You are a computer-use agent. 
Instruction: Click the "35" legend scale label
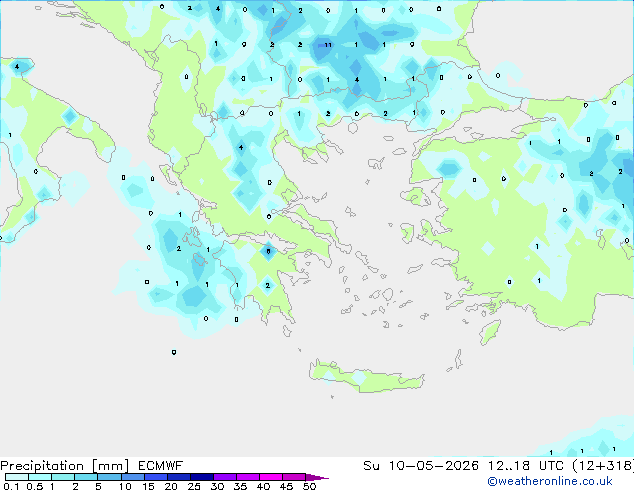(240, 486)
